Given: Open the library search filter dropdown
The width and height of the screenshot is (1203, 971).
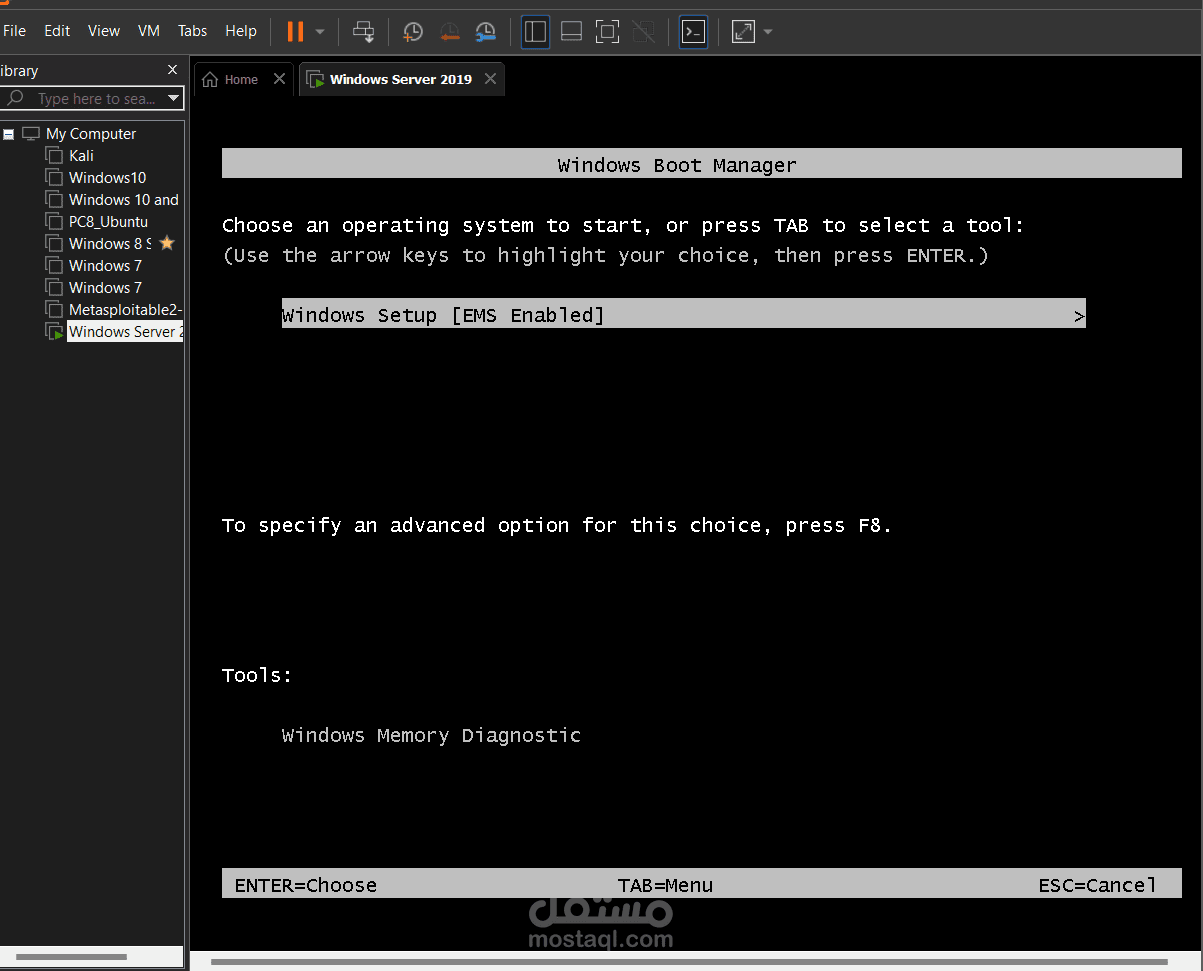Looking at the screenshot, I should tap(174, 98).
